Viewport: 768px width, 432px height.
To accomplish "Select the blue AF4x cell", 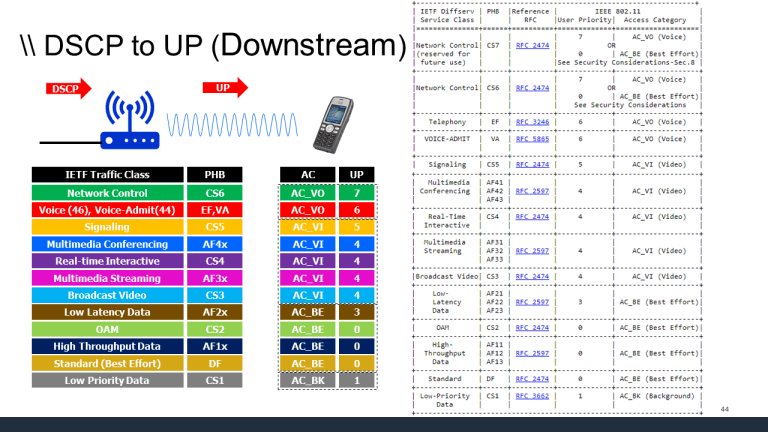I will [x=215, y=244].
